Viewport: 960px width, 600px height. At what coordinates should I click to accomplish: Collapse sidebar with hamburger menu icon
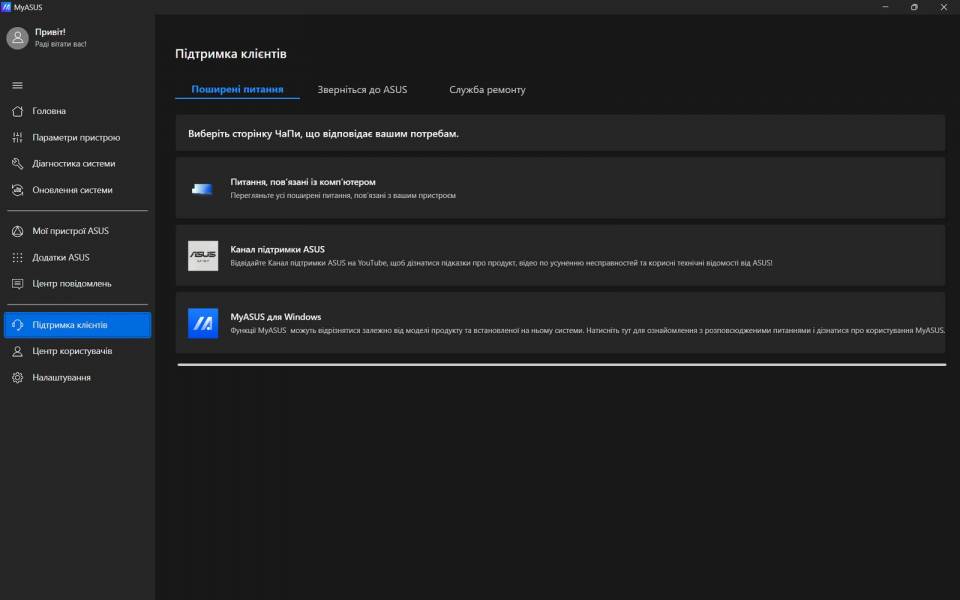pos(17,85)
